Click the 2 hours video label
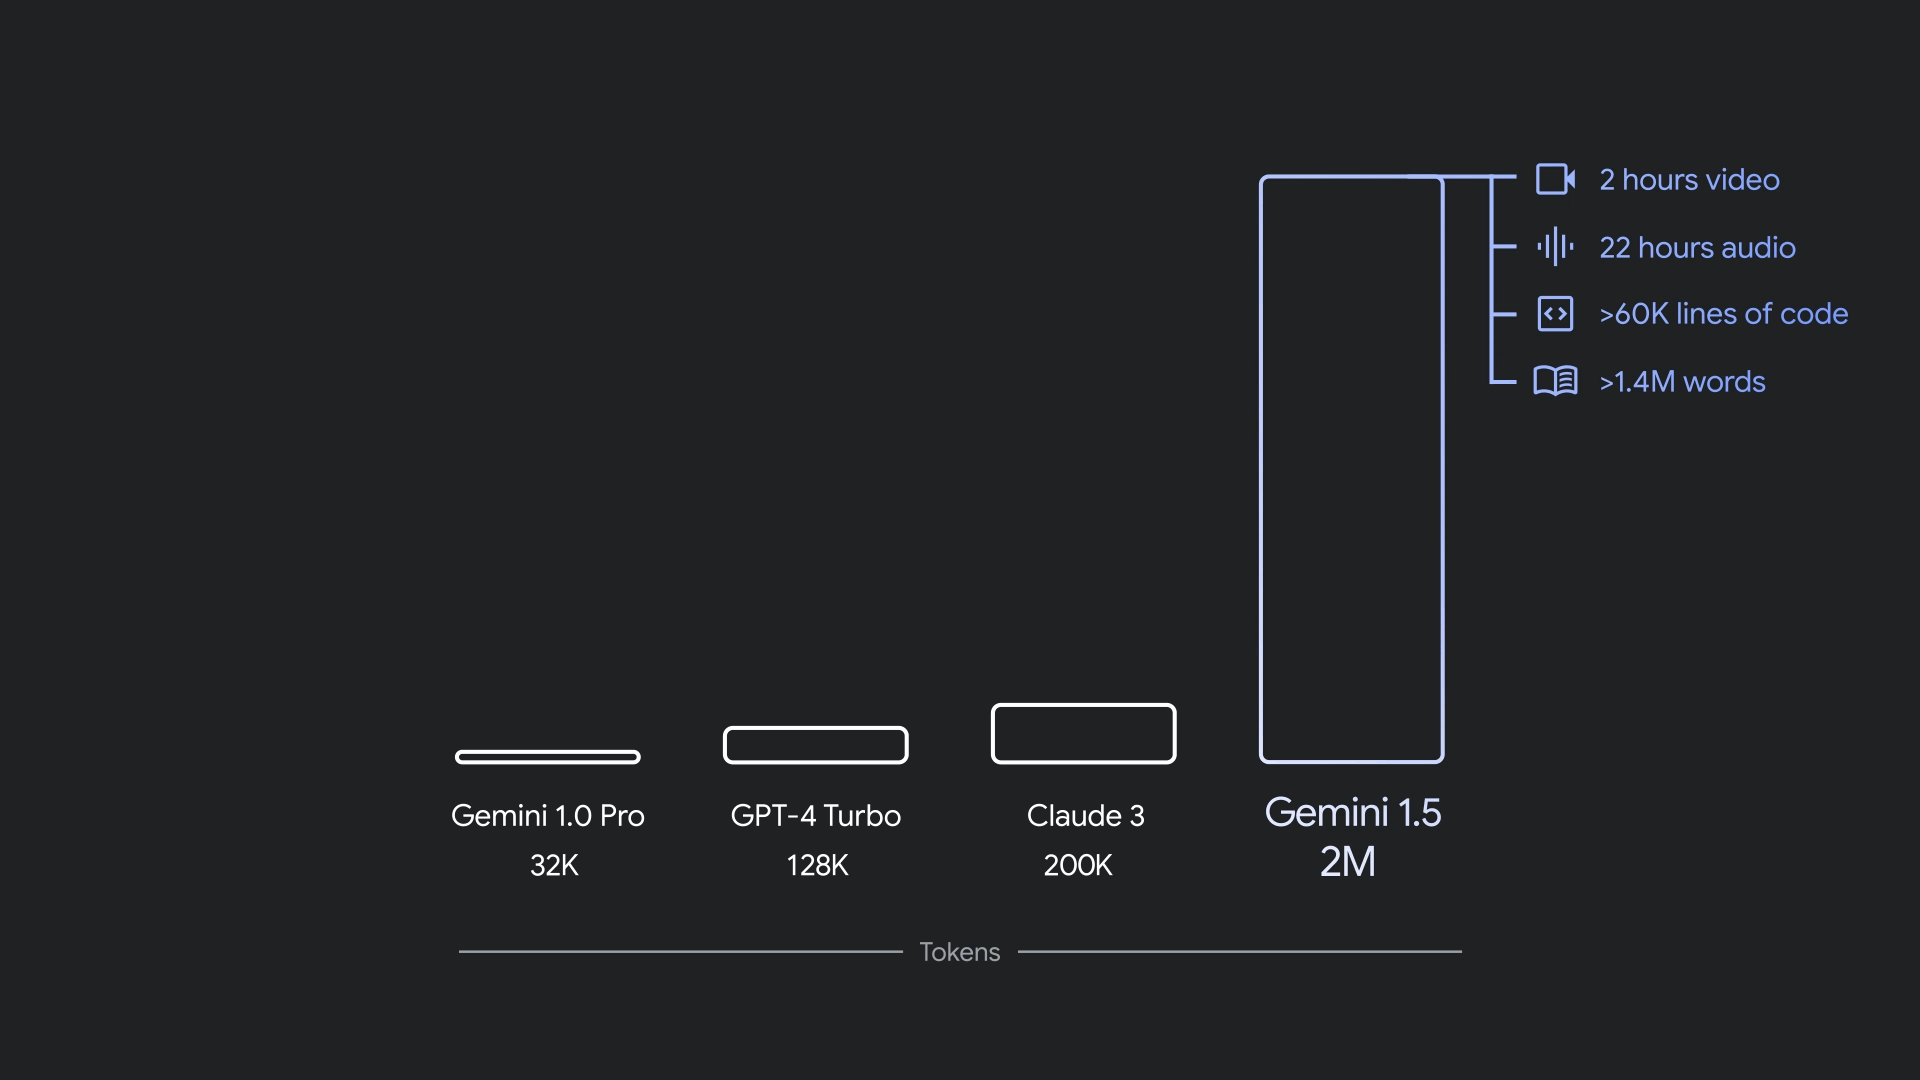The height and width of the screenshot is (1080, 1920). 1689,178
